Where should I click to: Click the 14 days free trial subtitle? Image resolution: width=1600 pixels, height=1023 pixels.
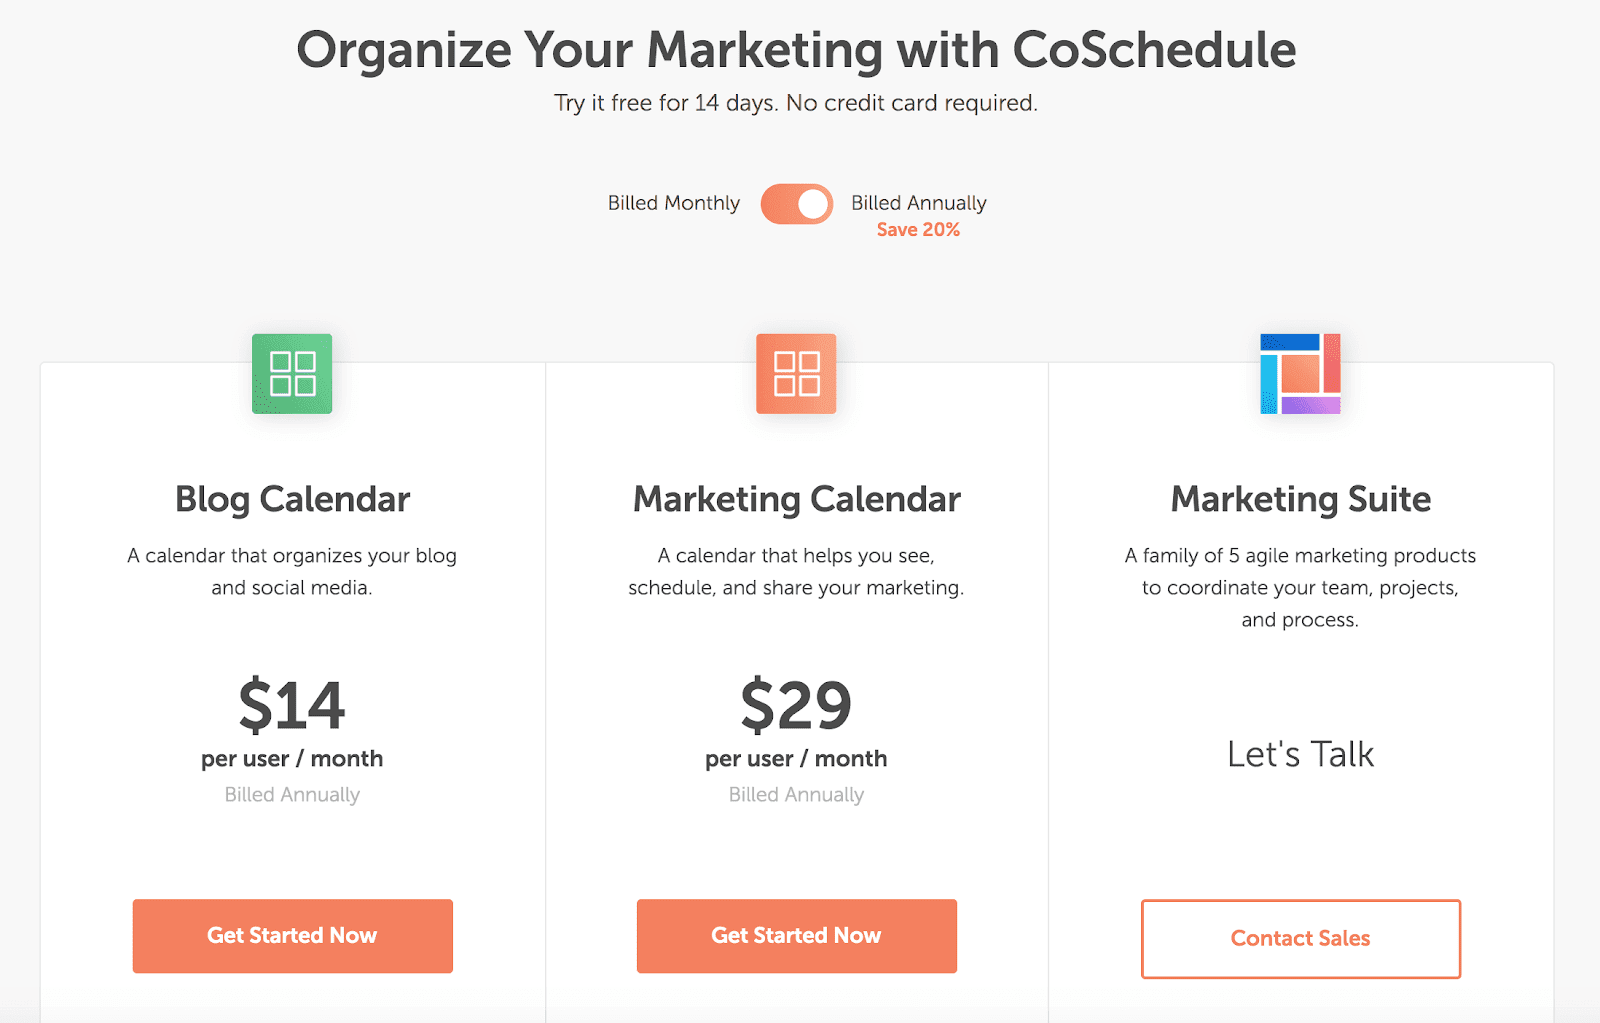pos(796,103)
